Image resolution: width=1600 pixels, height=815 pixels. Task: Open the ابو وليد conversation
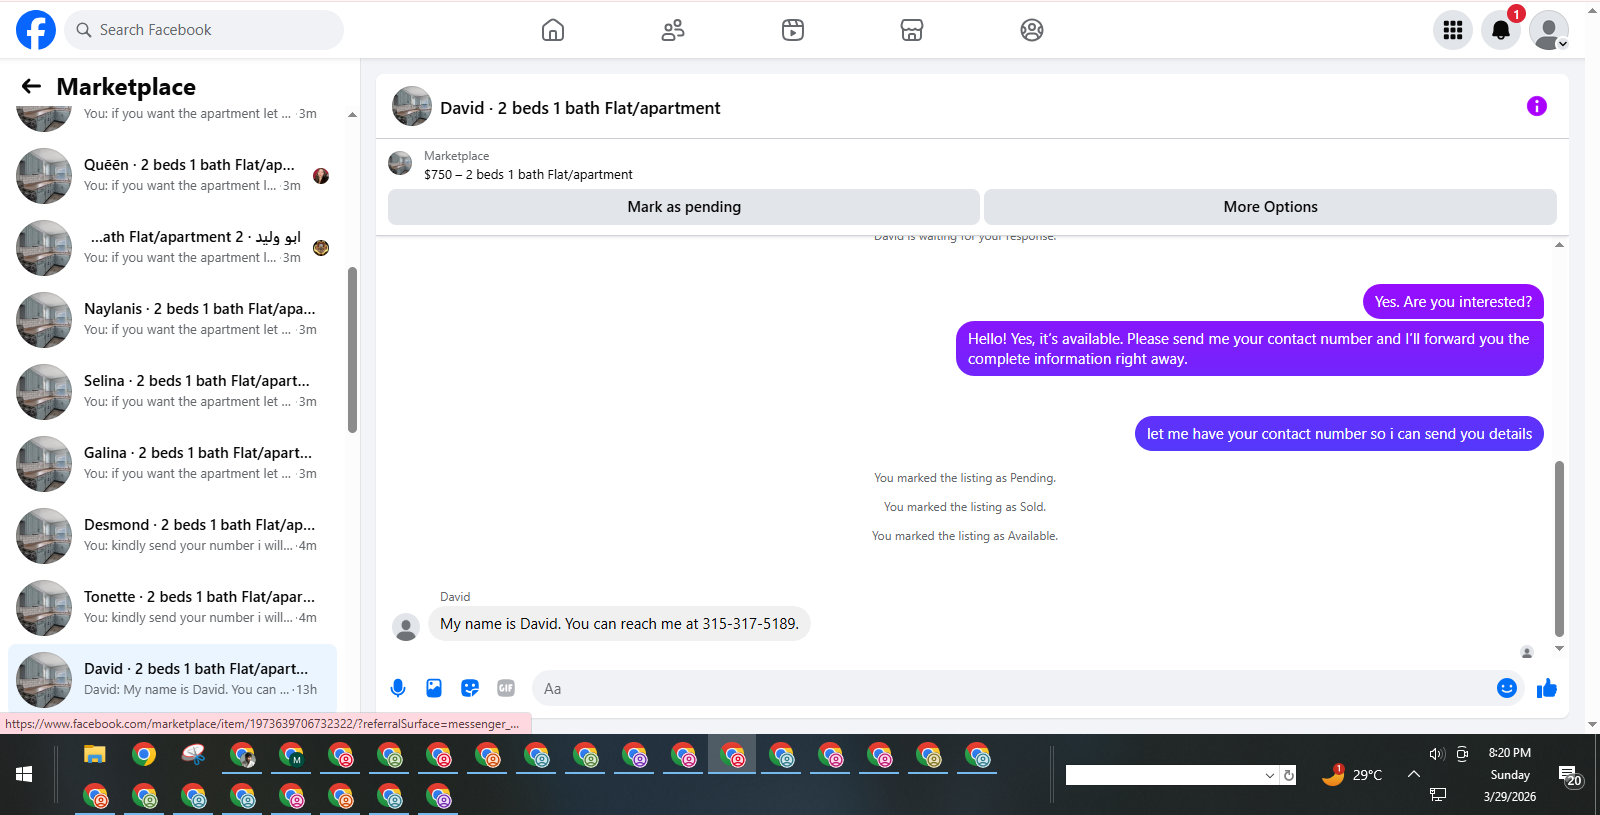coord(172,248)
